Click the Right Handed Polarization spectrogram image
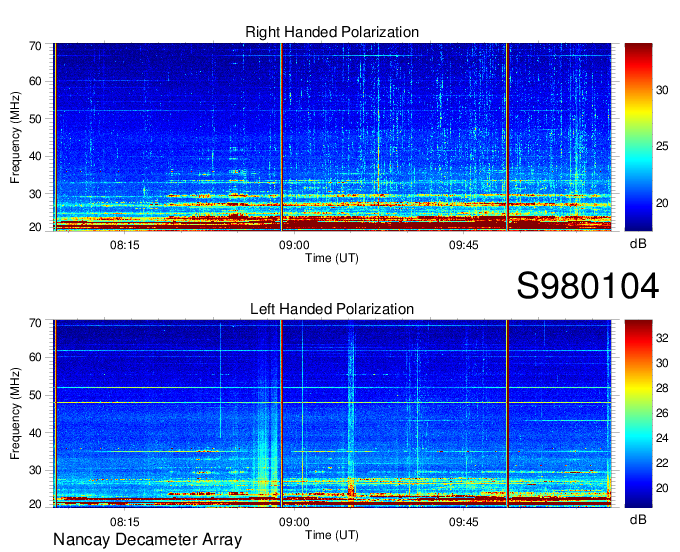This screenshot has width=680, height=552. [x=332, y=137]
